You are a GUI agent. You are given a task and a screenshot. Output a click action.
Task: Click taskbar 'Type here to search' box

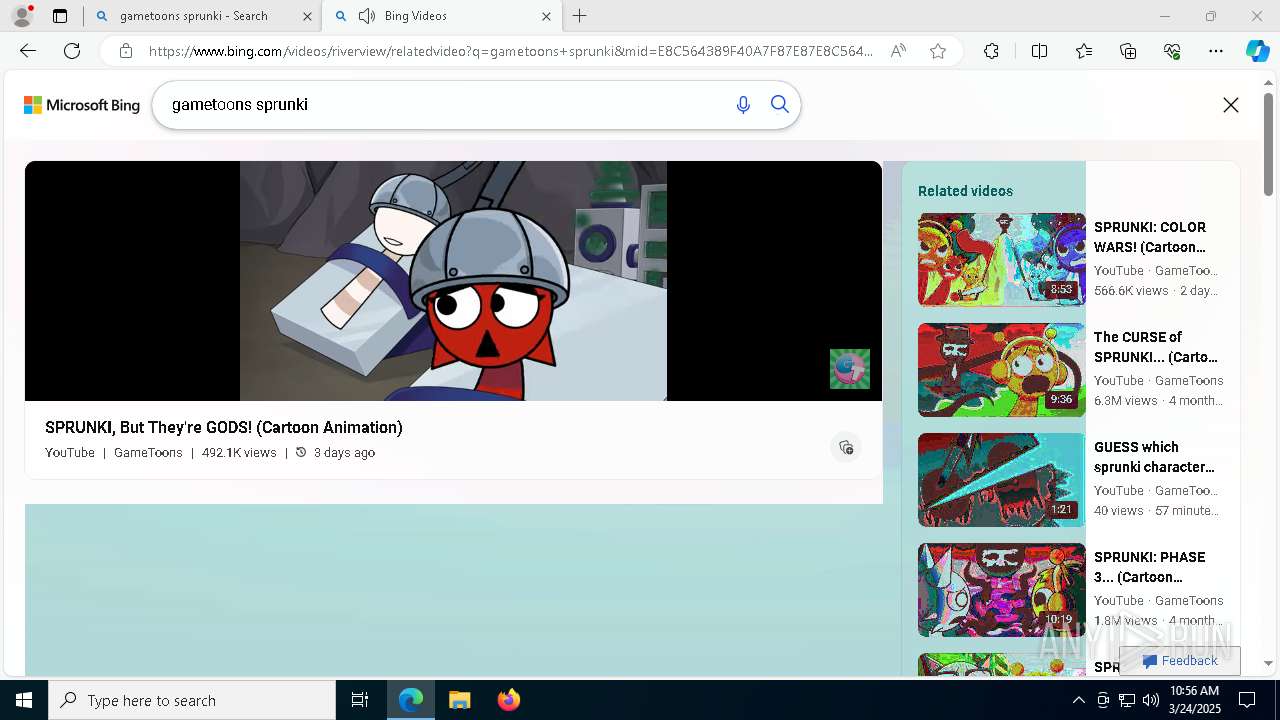192,700
